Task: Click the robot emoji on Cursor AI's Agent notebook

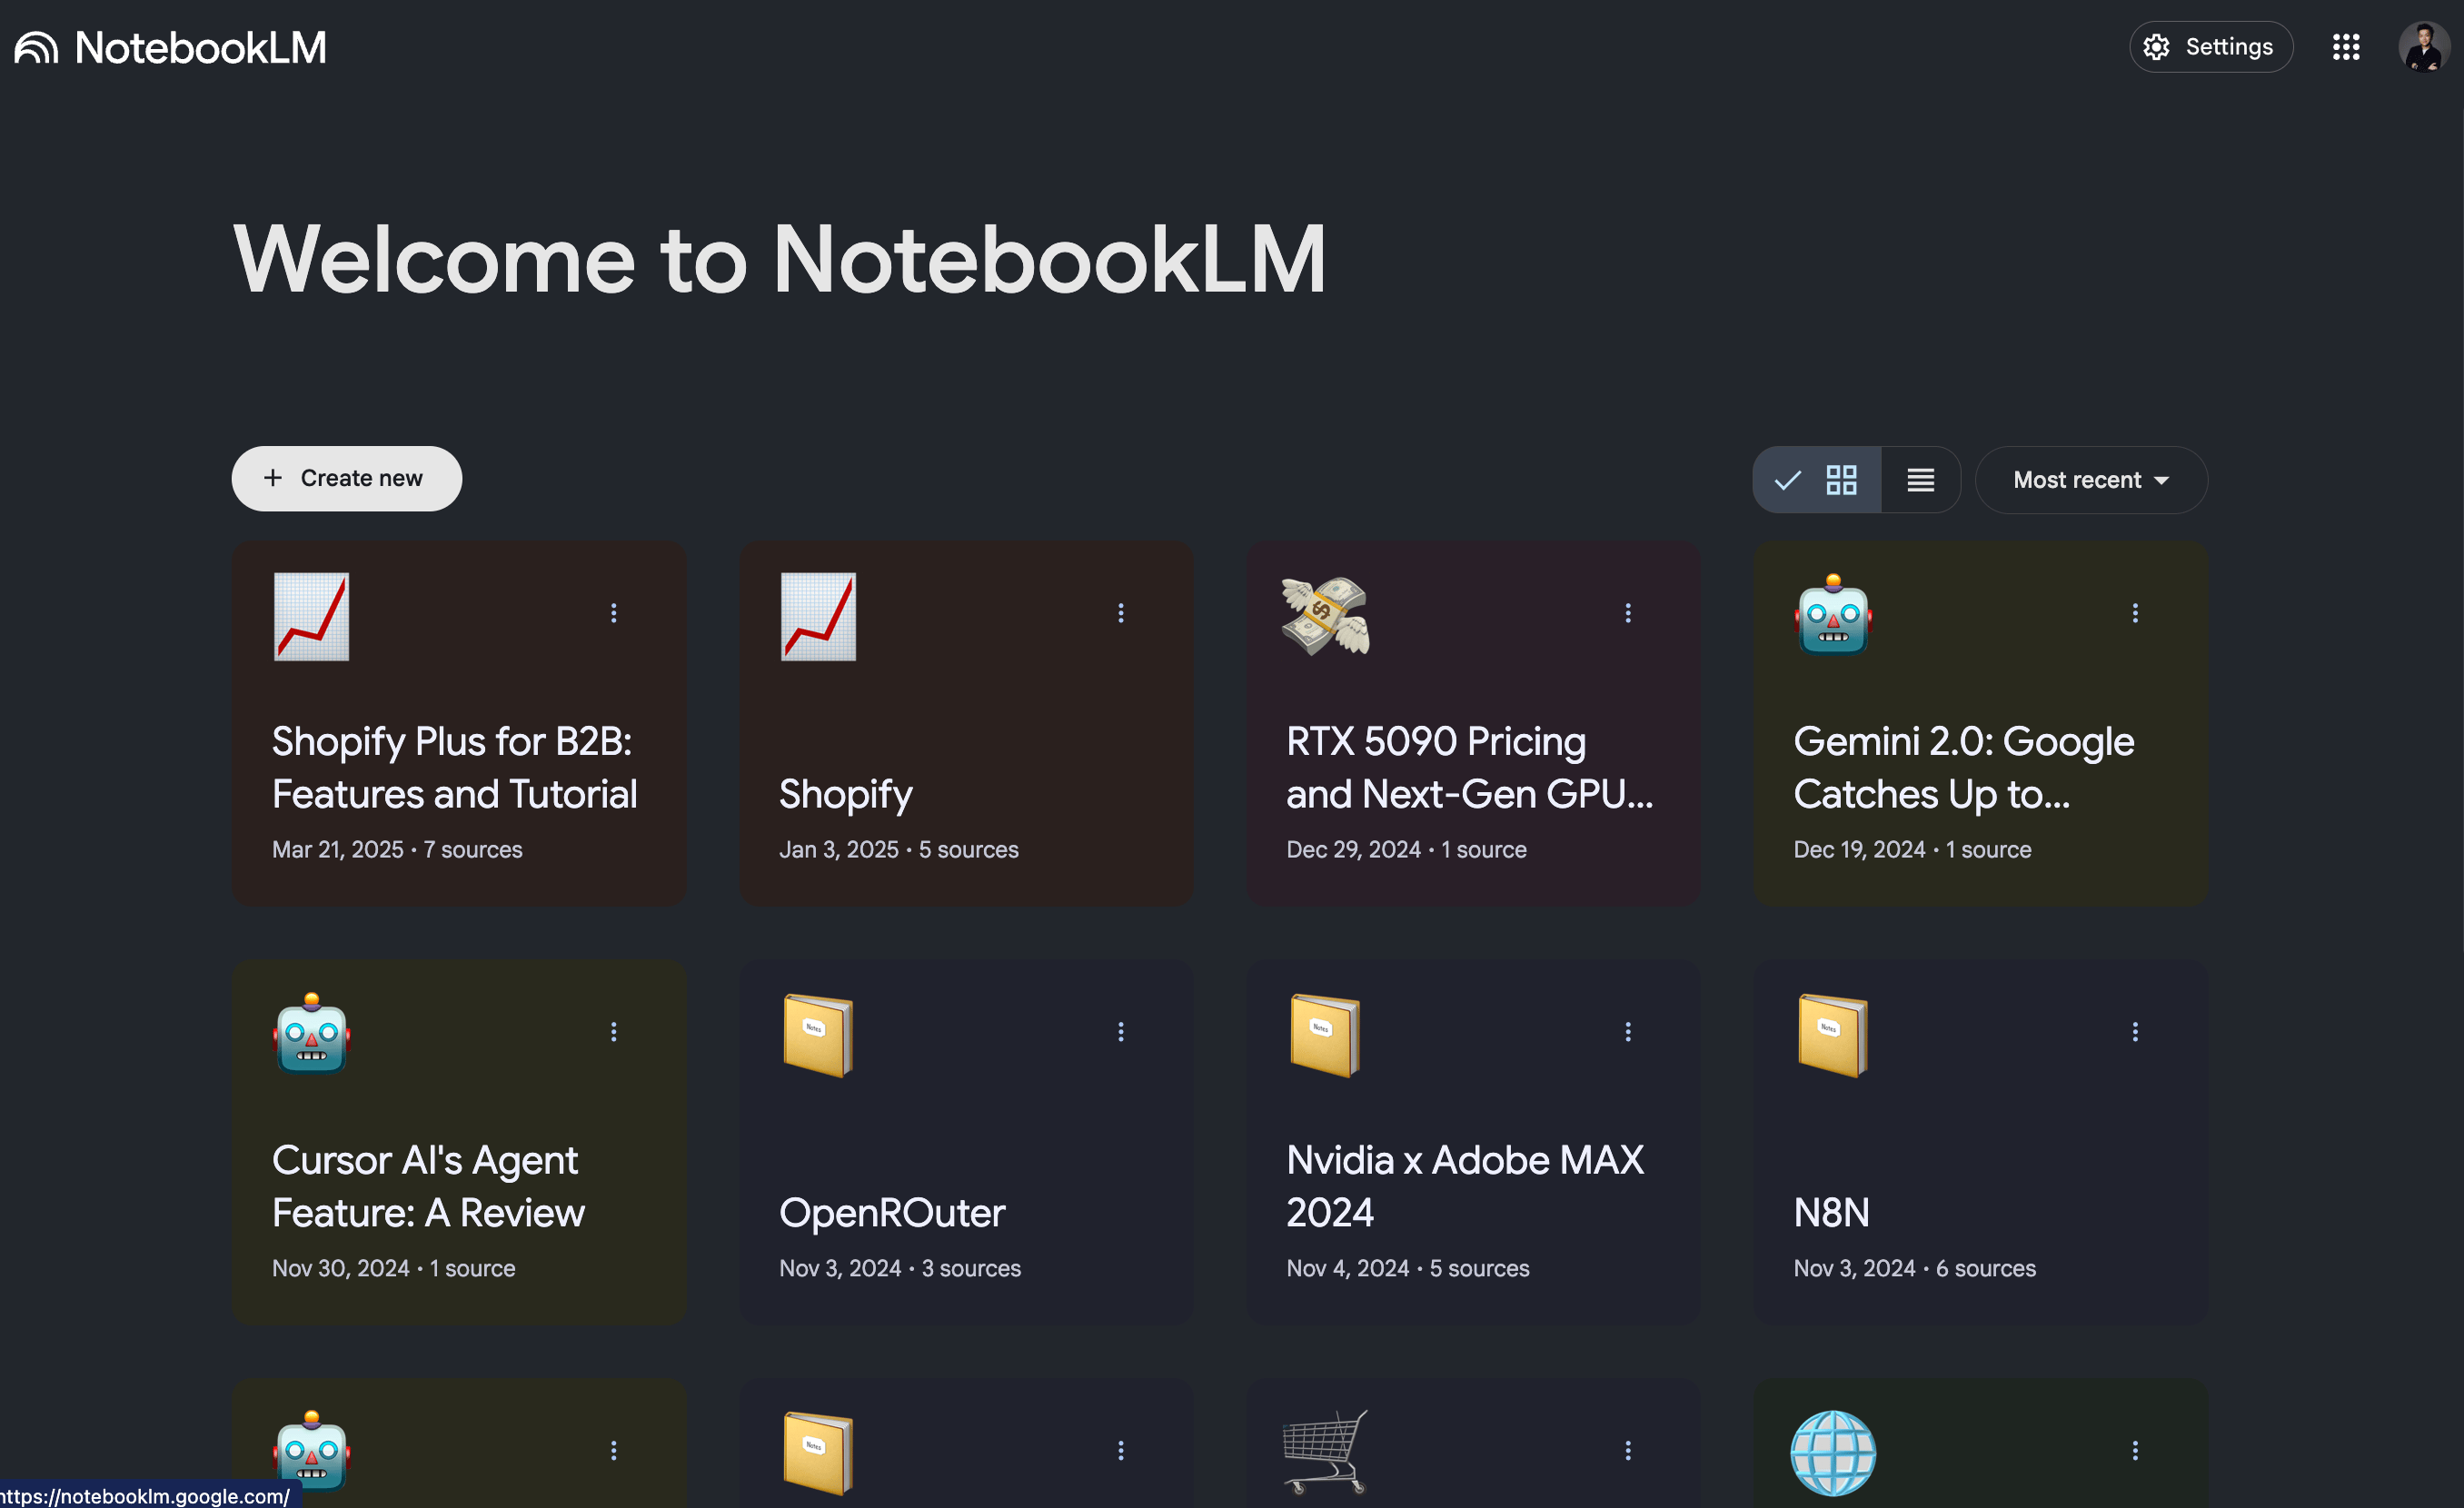Action: (x=312, y=1033)
